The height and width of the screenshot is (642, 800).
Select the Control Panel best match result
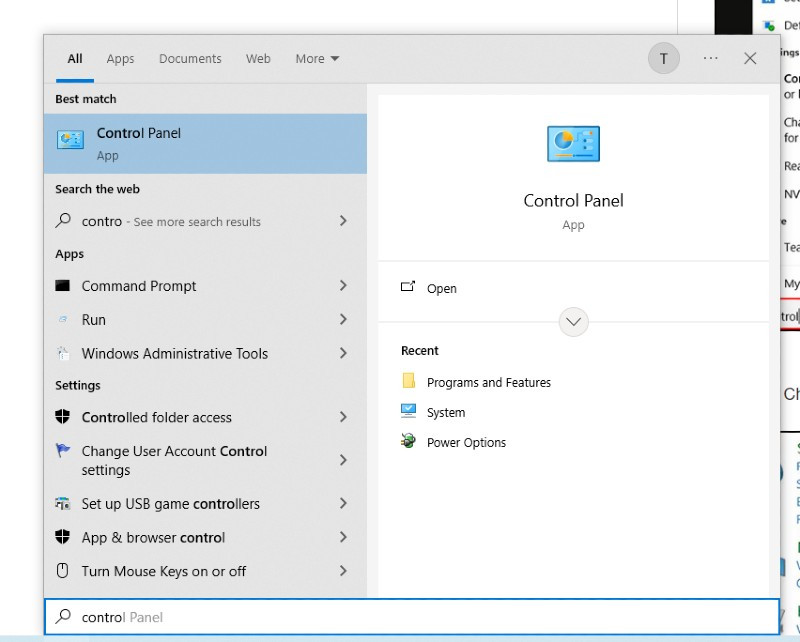205,143
